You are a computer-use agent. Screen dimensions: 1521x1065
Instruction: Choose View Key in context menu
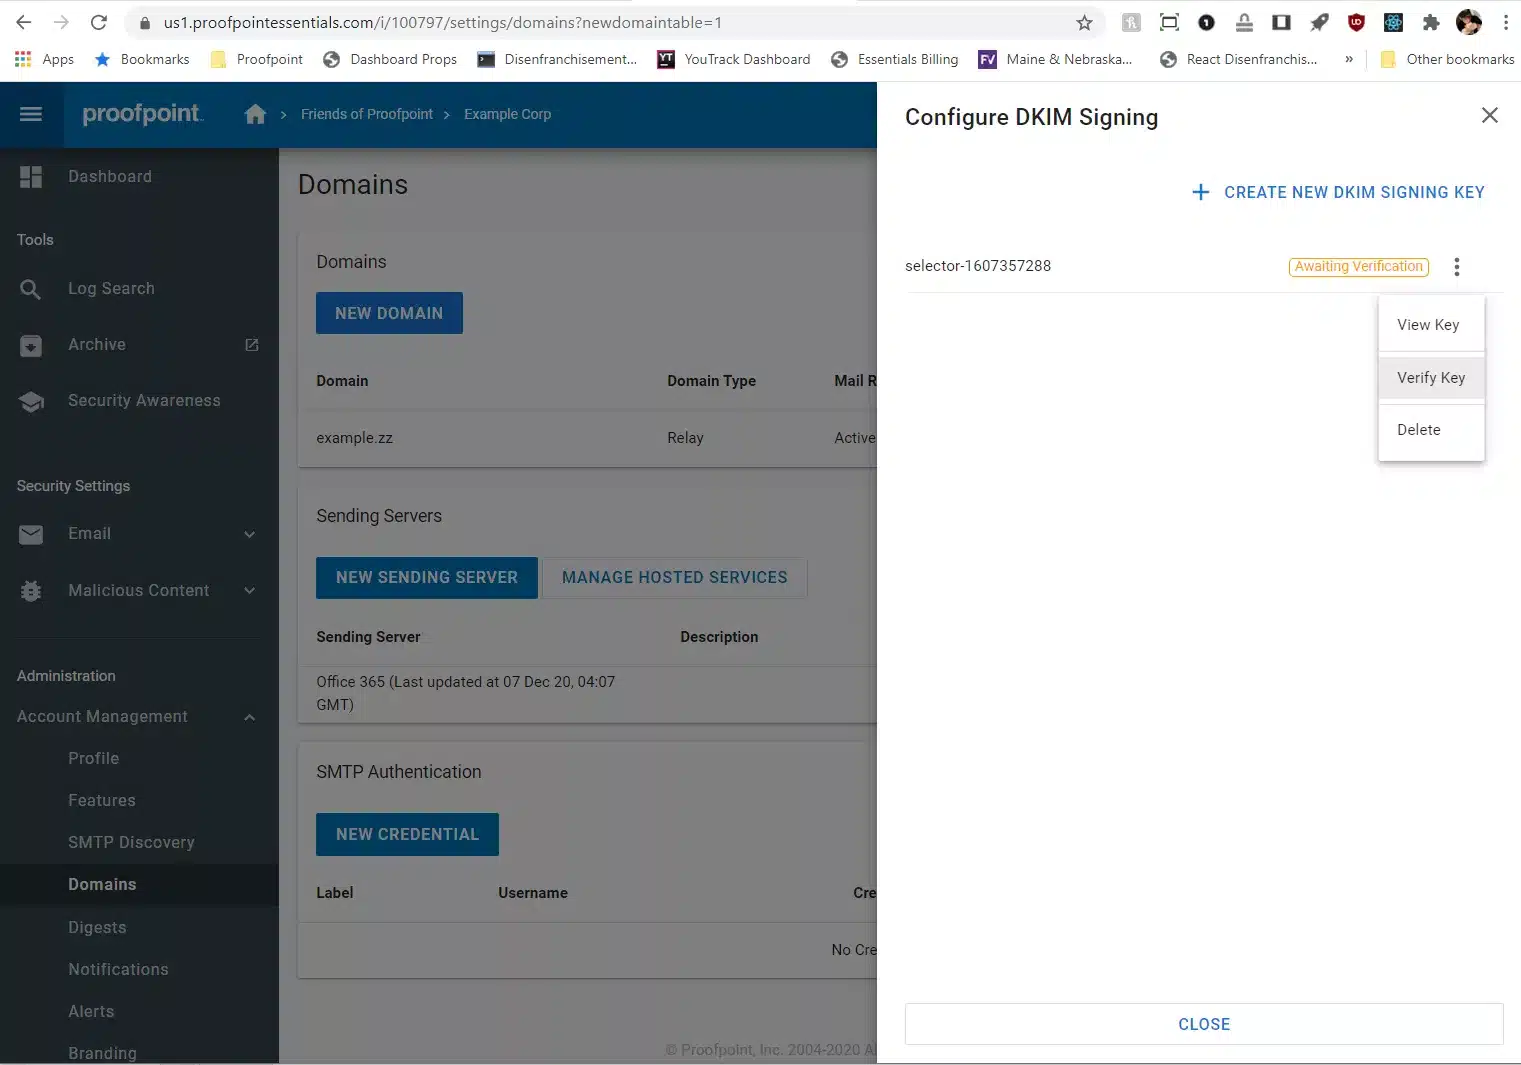pyautogui.click(x=1427, y=325)
